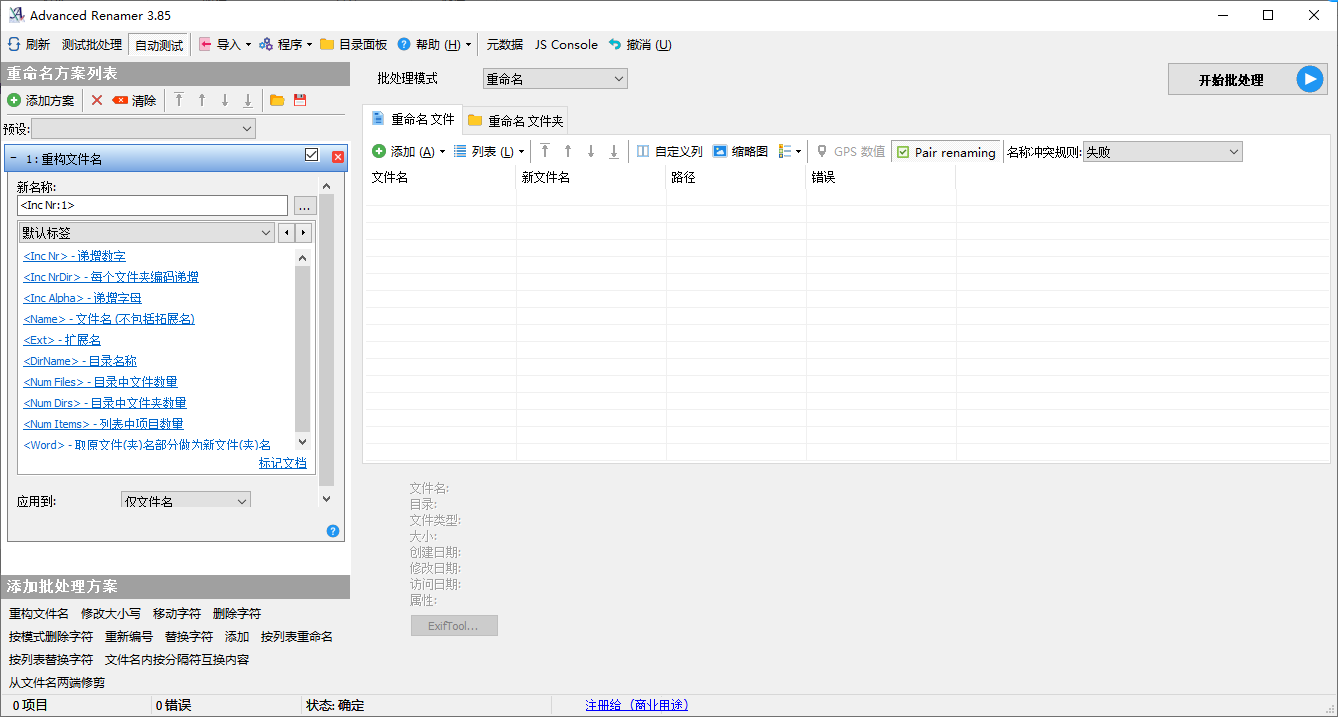Image resolution: width=1338 pixels, height=717 pixels.
Task: Click 自定义列 customize columns icon
Action: (644, 151)
